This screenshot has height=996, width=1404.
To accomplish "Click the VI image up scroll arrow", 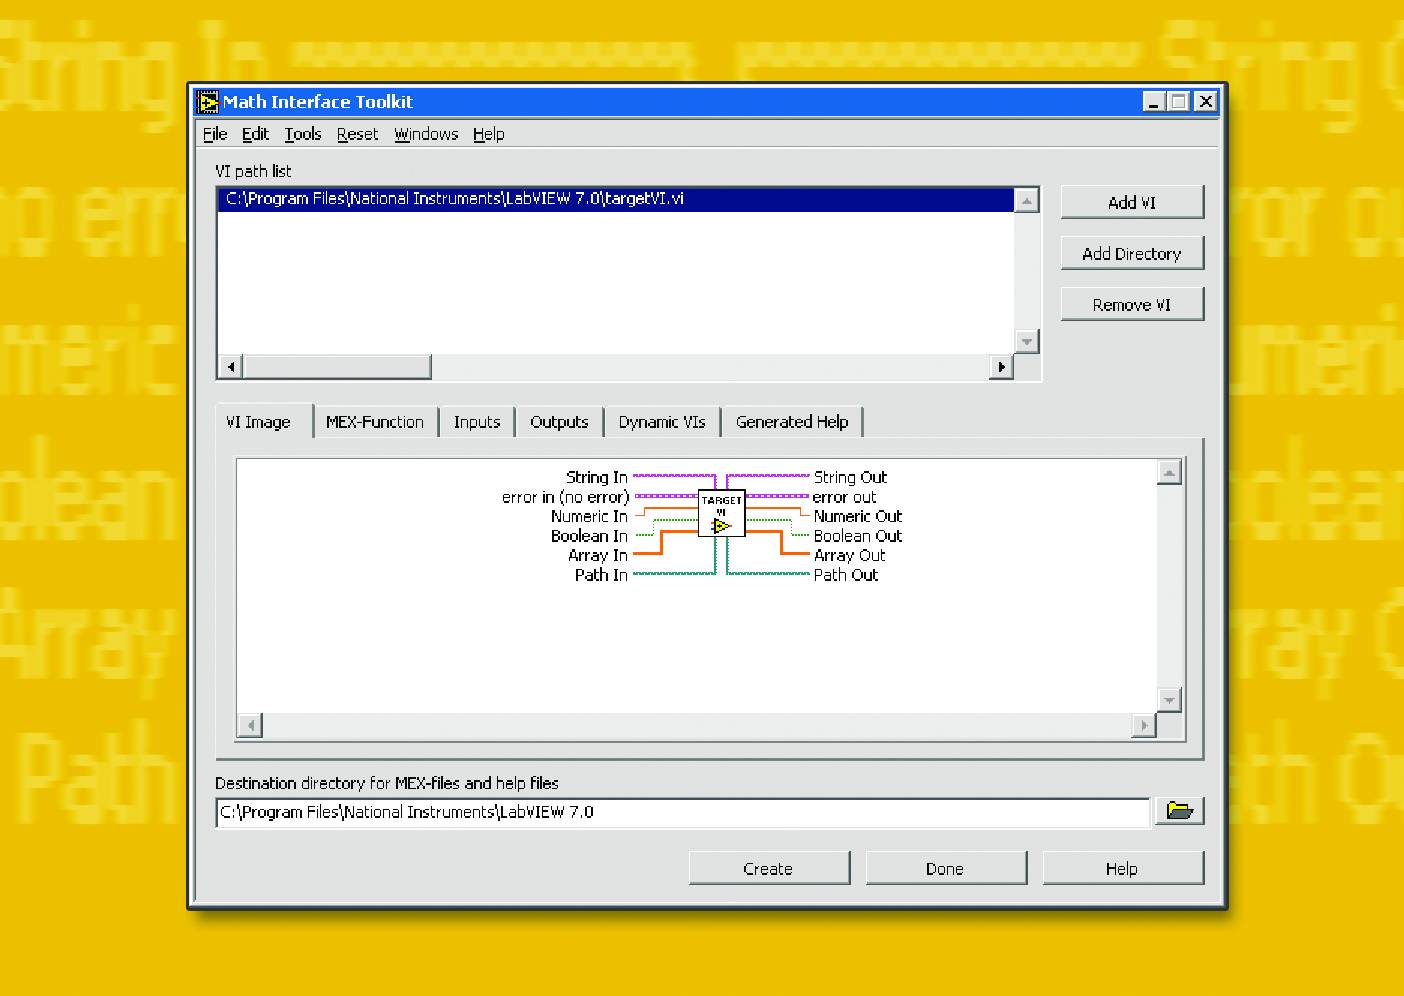I will 1168,470.
